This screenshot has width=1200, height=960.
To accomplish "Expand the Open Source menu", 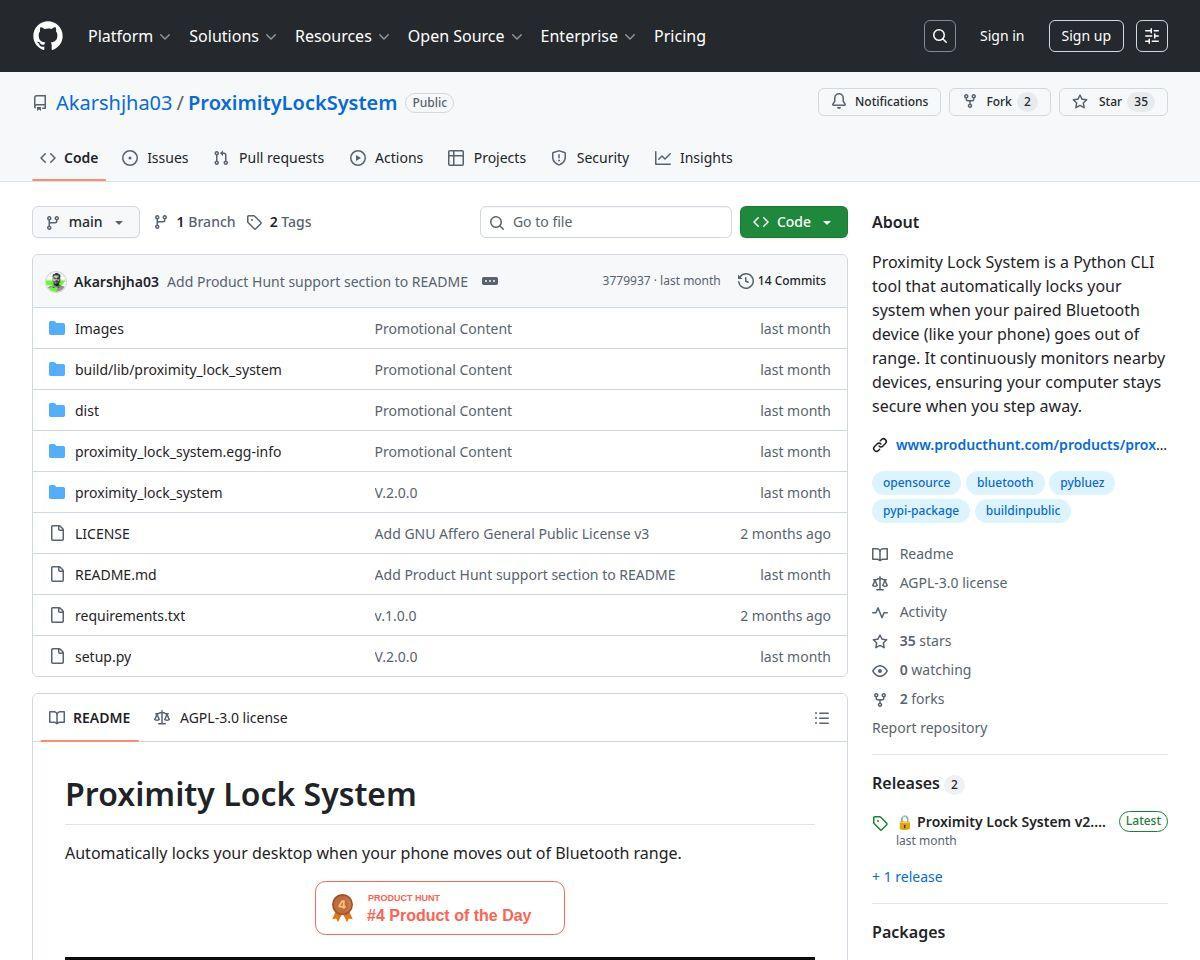I will [x=465, y=36].
